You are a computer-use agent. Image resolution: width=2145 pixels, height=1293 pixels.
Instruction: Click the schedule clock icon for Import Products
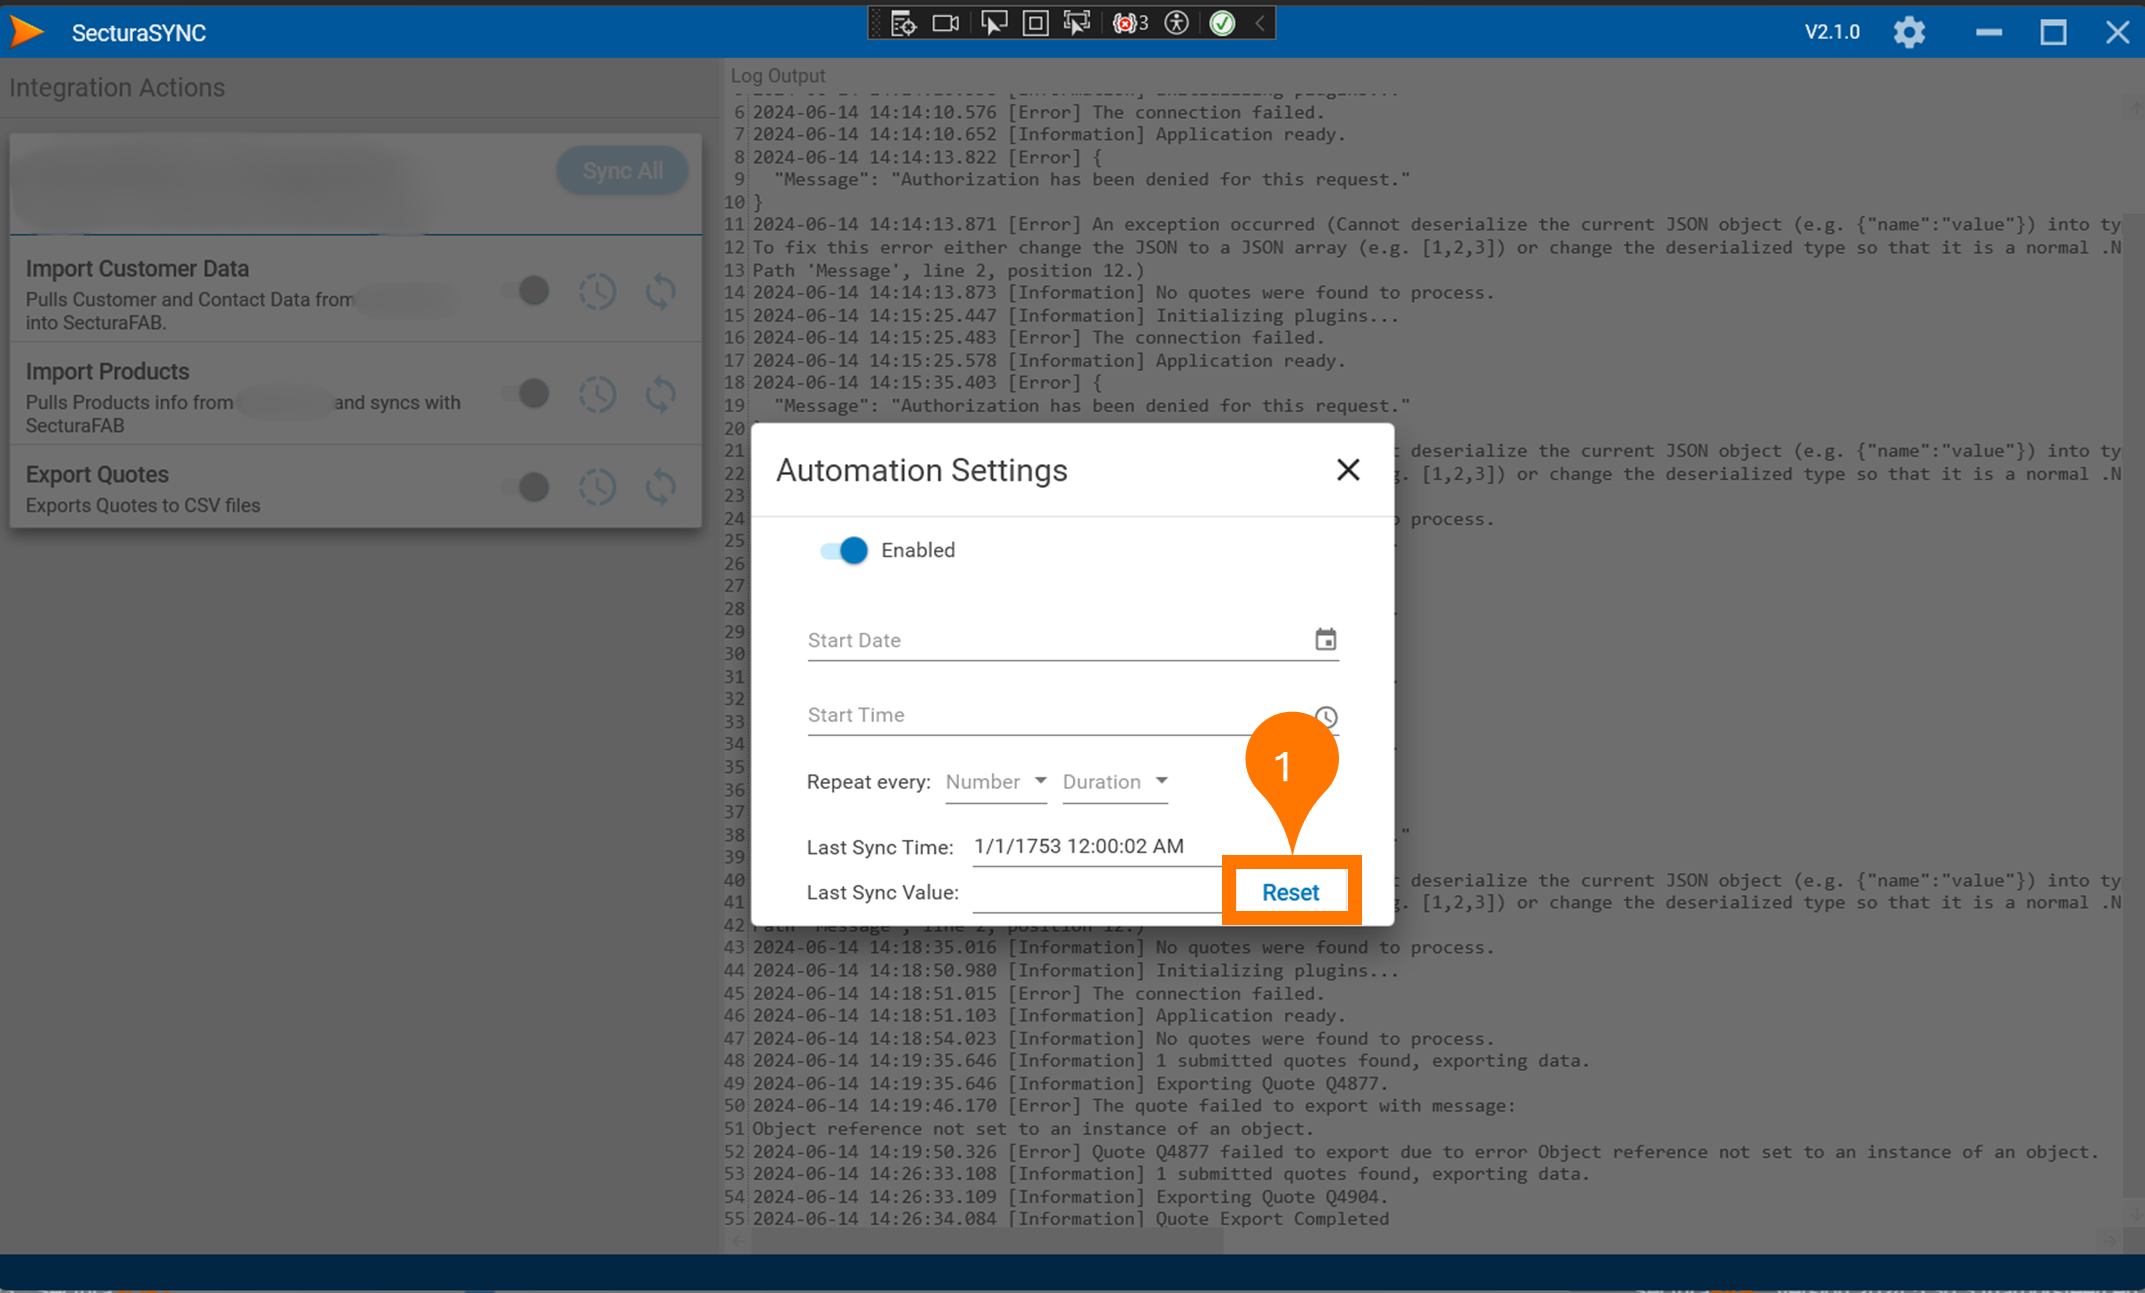tap(597, 394)
